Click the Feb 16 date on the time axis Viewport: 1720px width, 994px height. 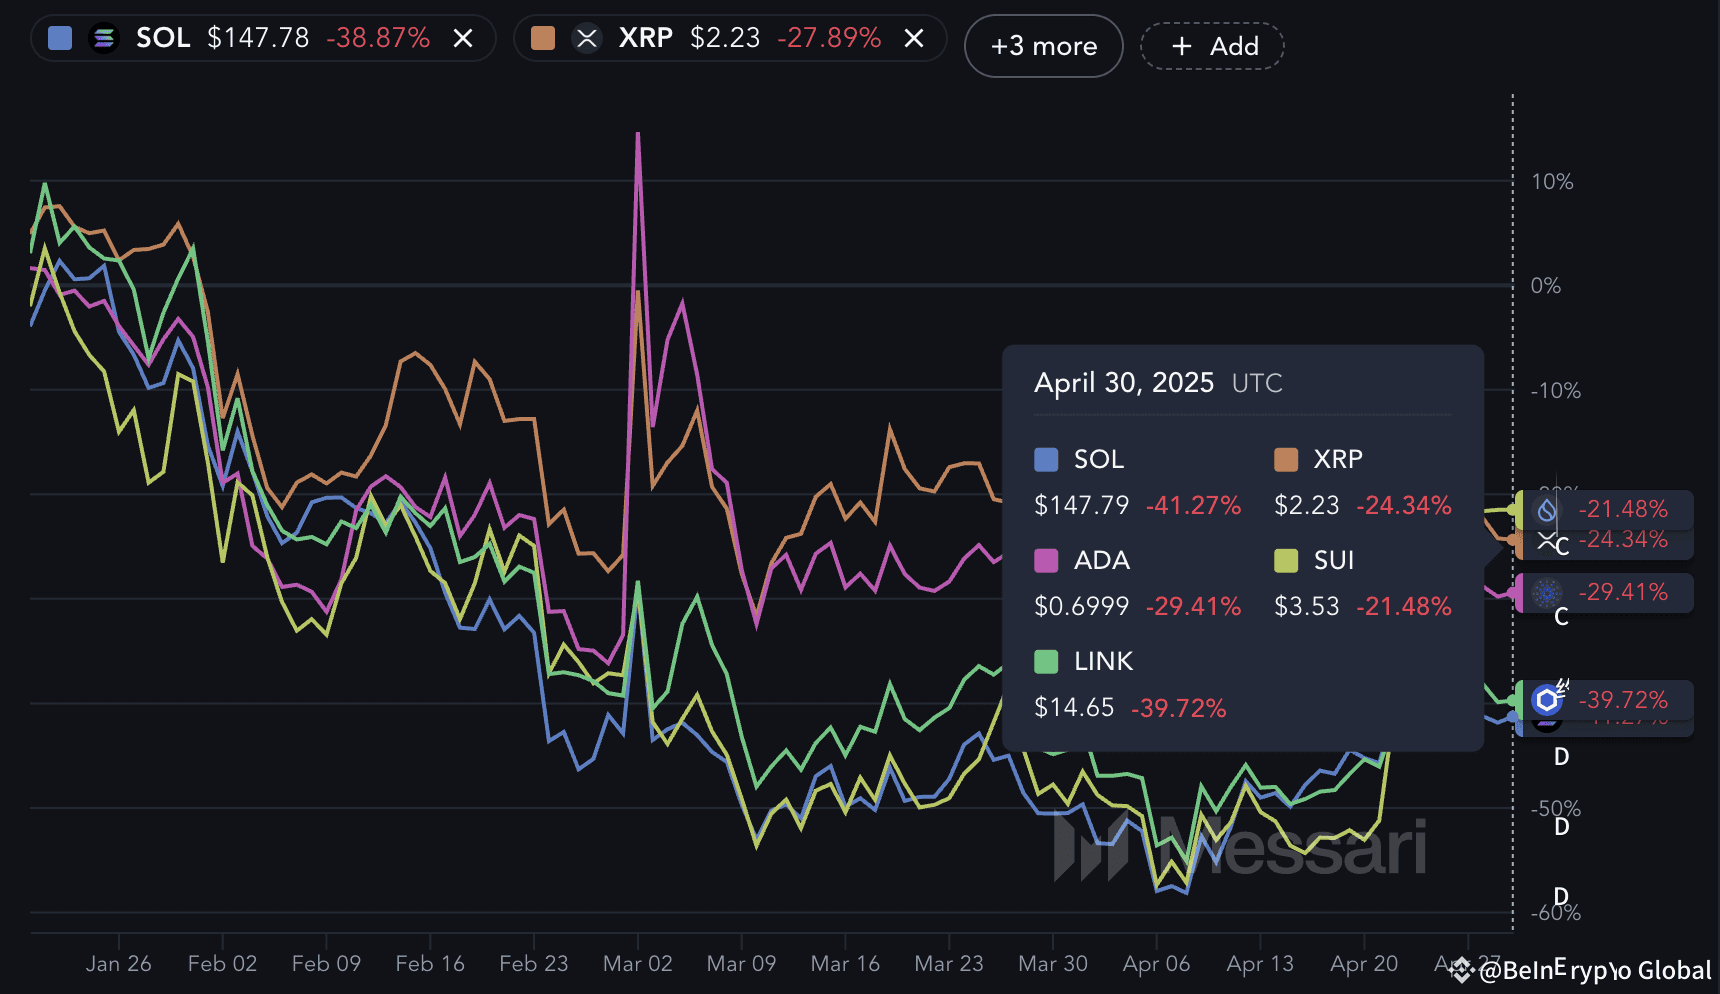[430, 964]
